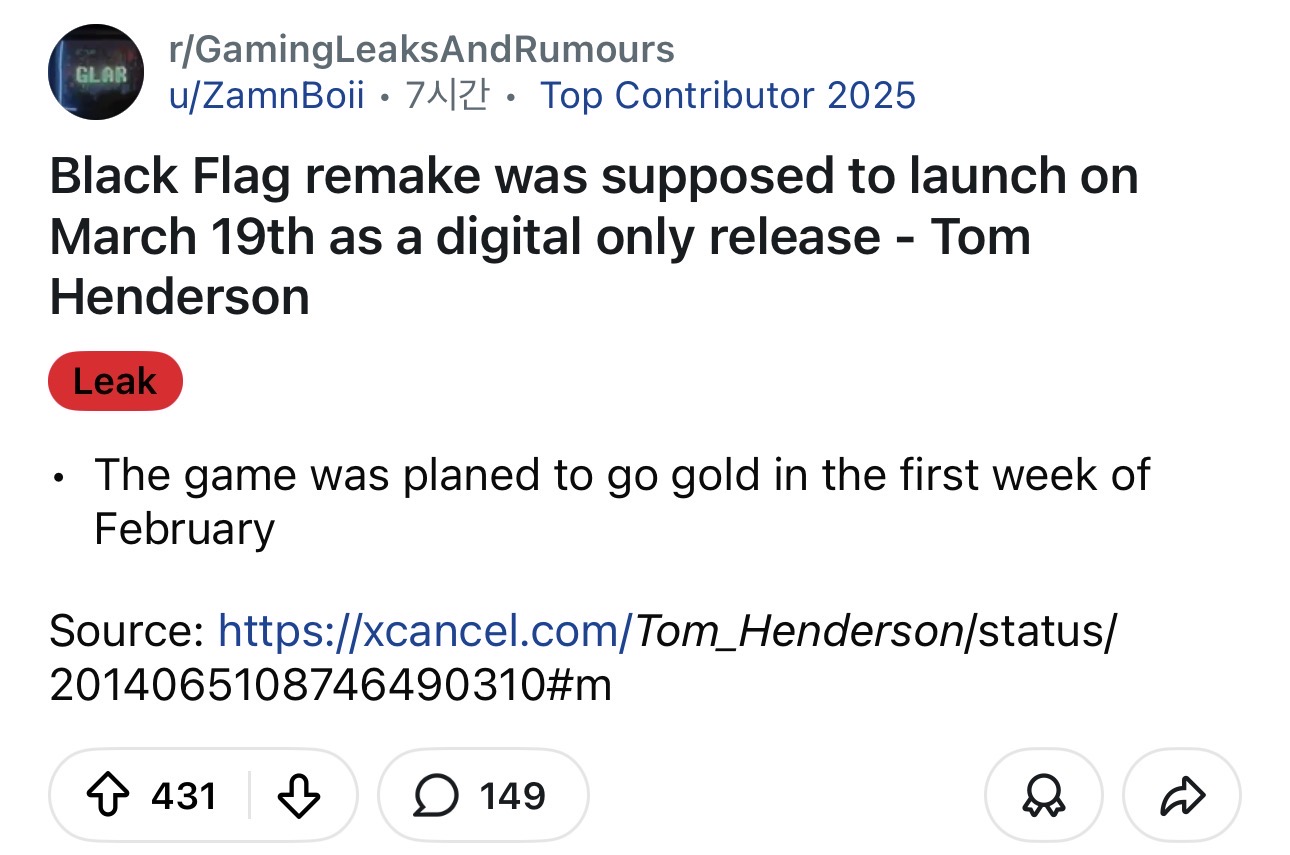
Task: Share the post via the arrow icon
Action: (x=1182, y=796)
